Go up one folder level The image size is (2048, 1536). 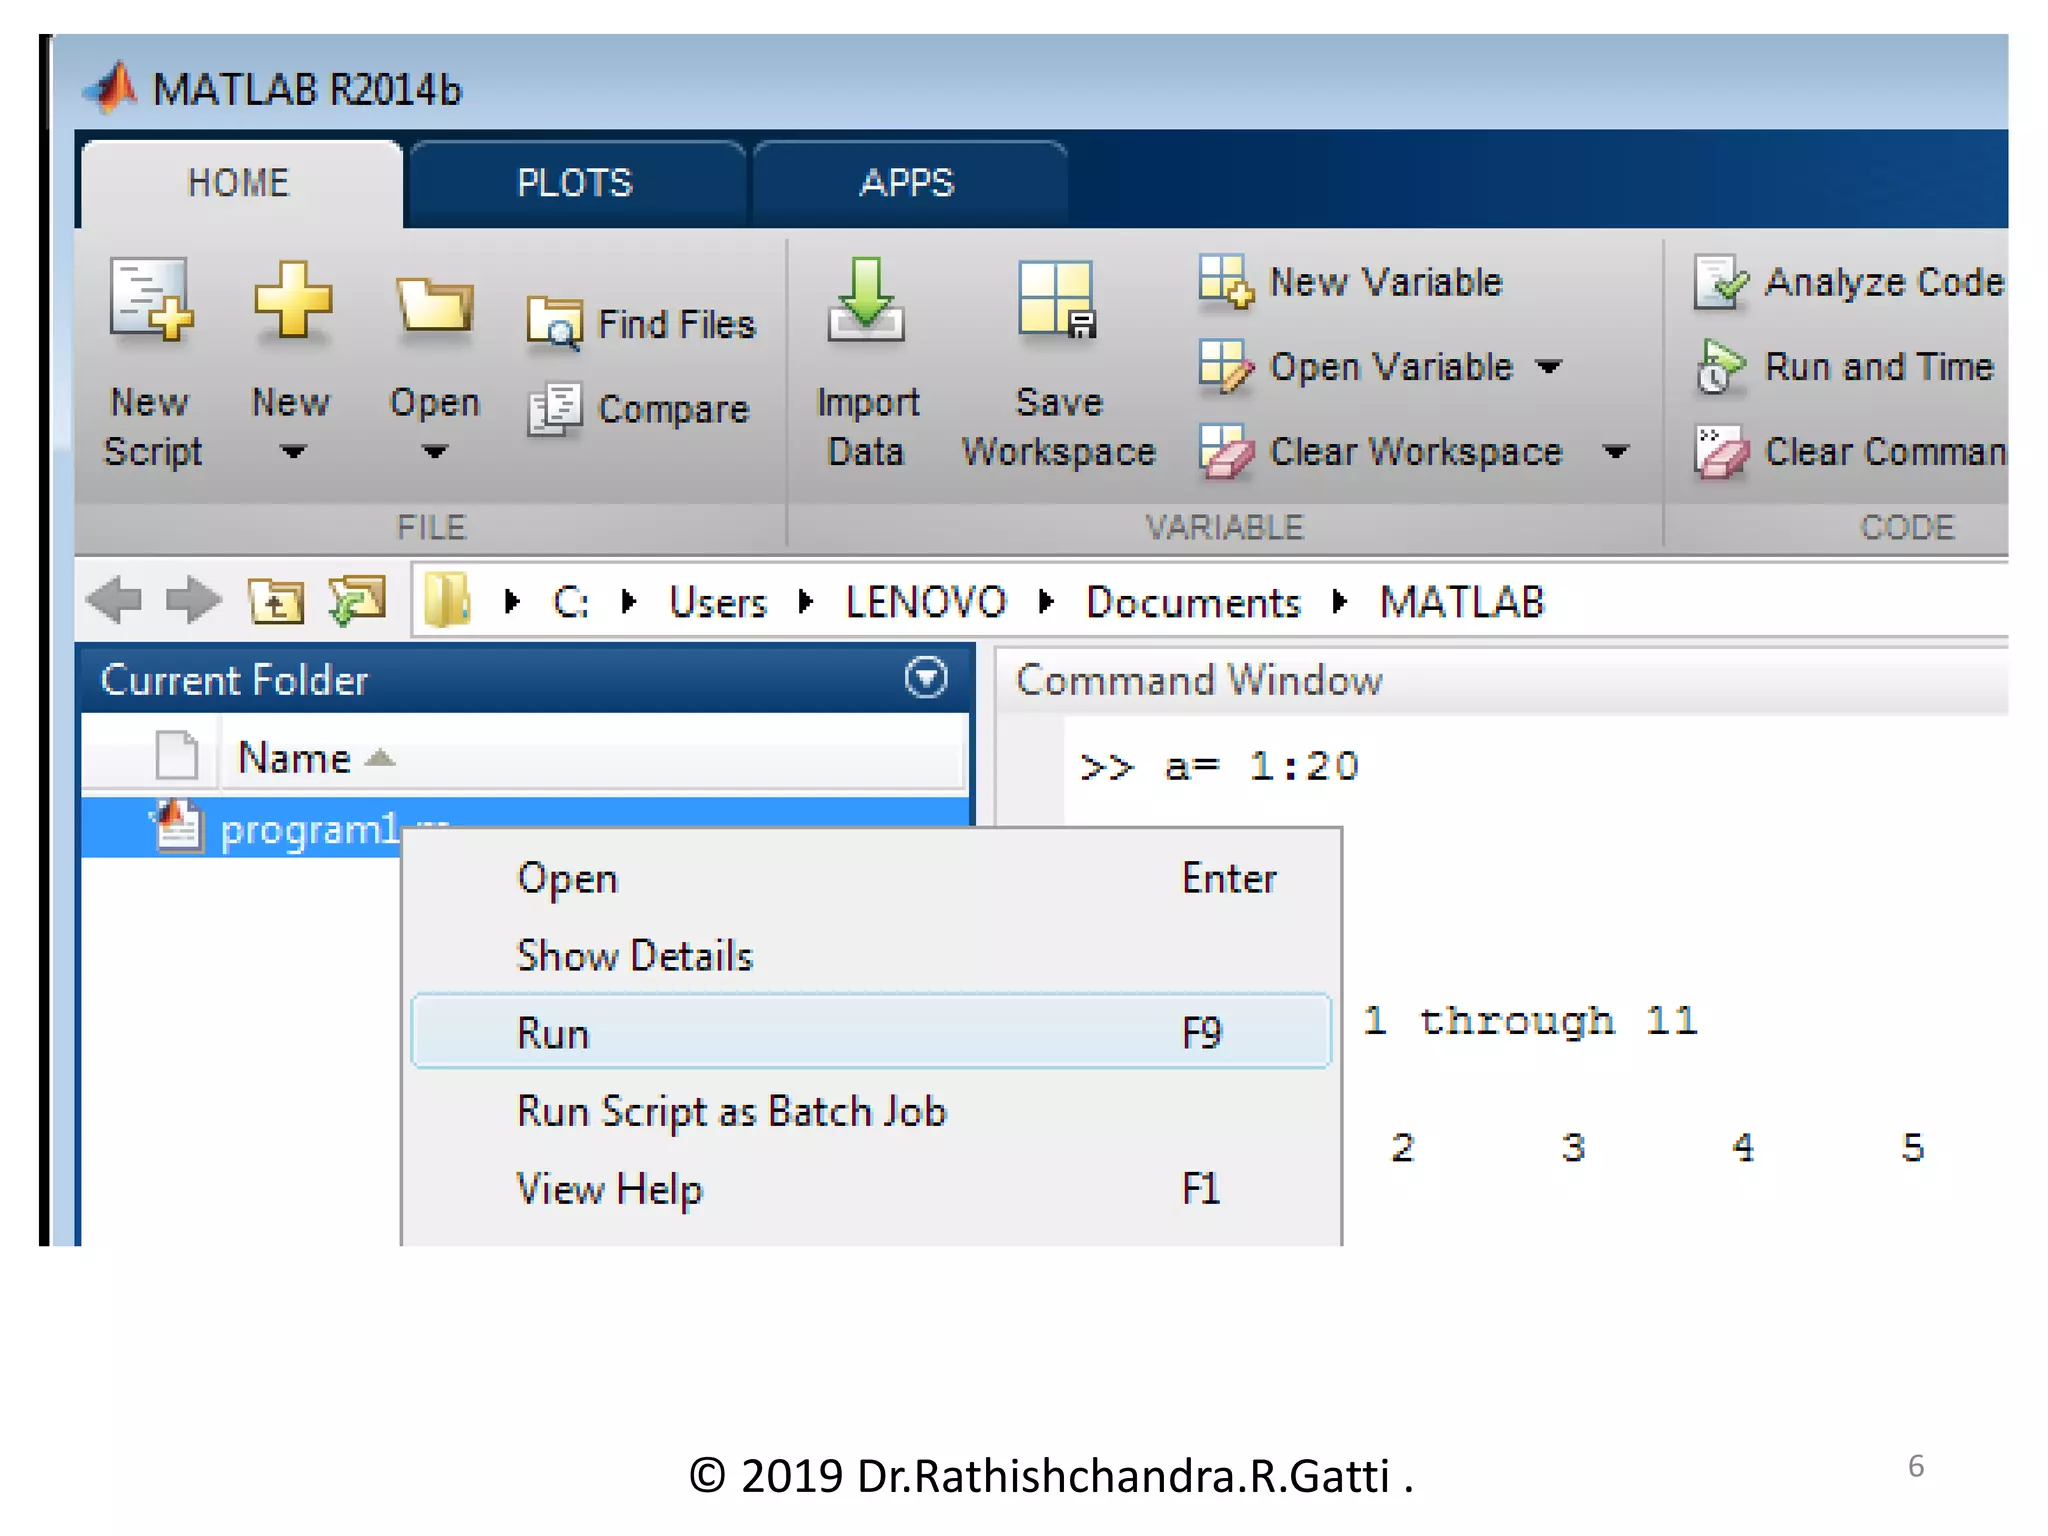tap(276, 602)
